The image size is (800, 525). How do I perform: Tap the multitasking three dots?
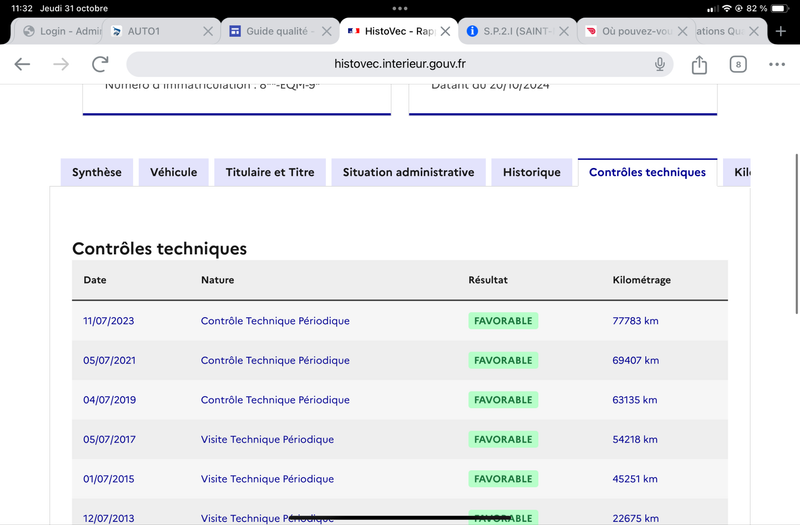point(399,8)
